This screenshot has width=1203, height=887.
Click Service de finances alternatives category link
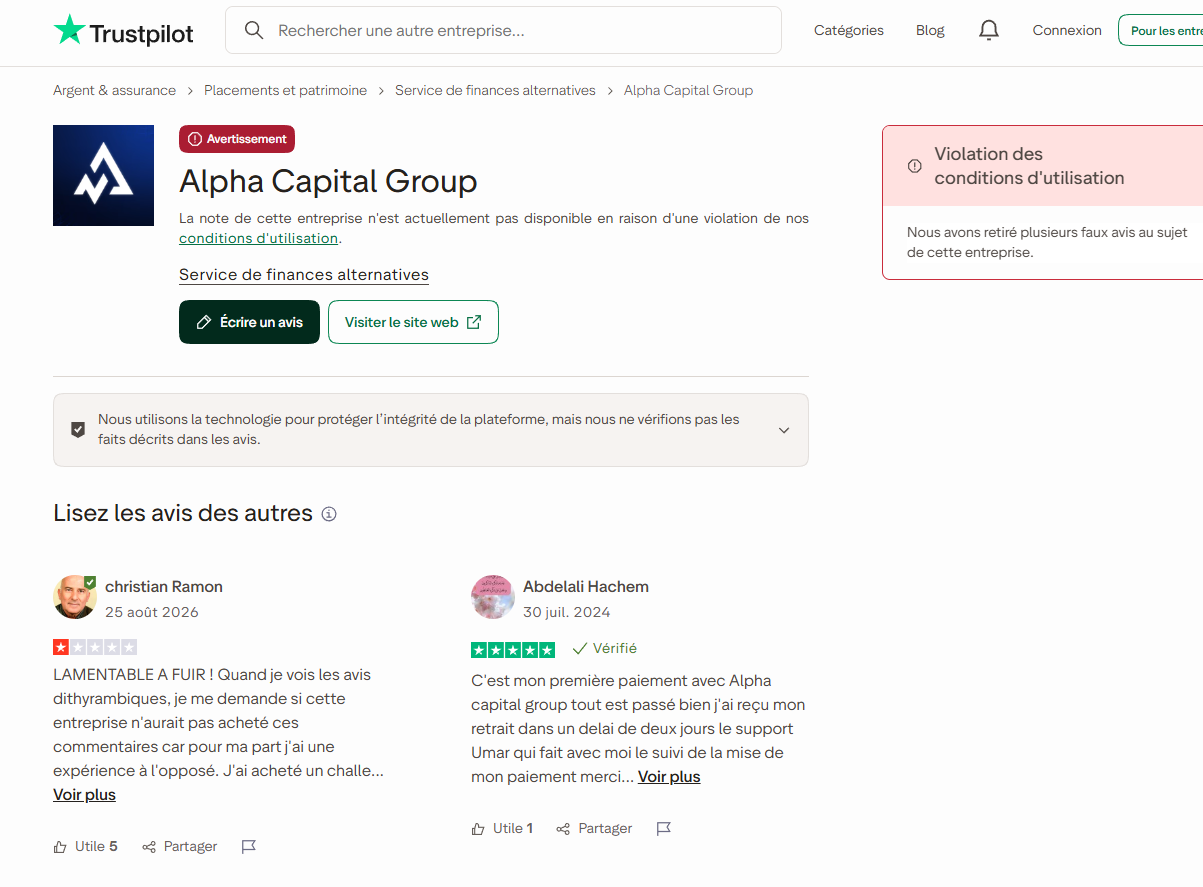(x=304, y=275)
